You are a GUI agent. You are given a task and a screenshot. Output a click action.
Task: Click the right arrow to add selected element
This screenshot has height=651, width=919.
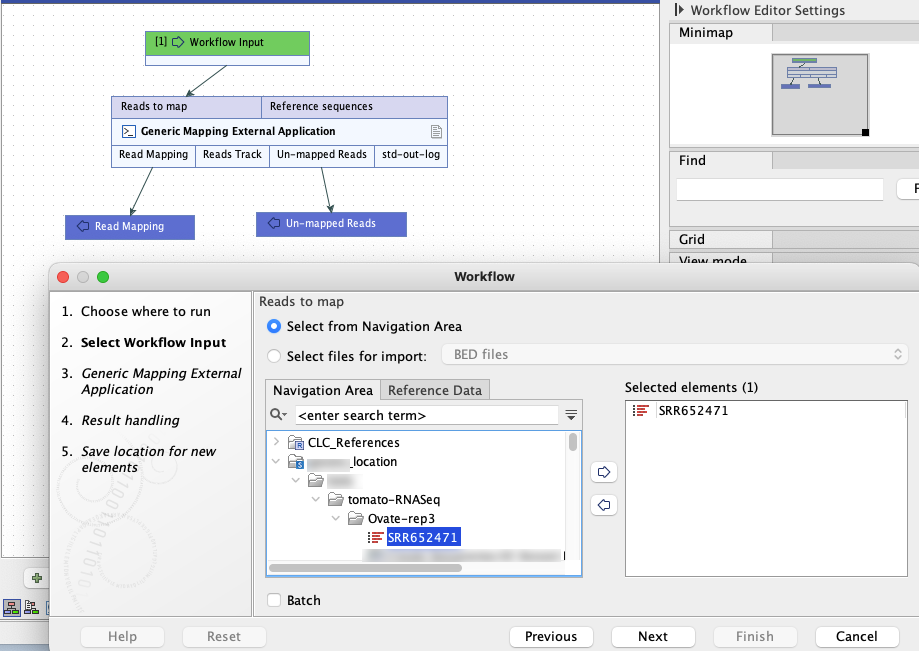click(603, 471)
